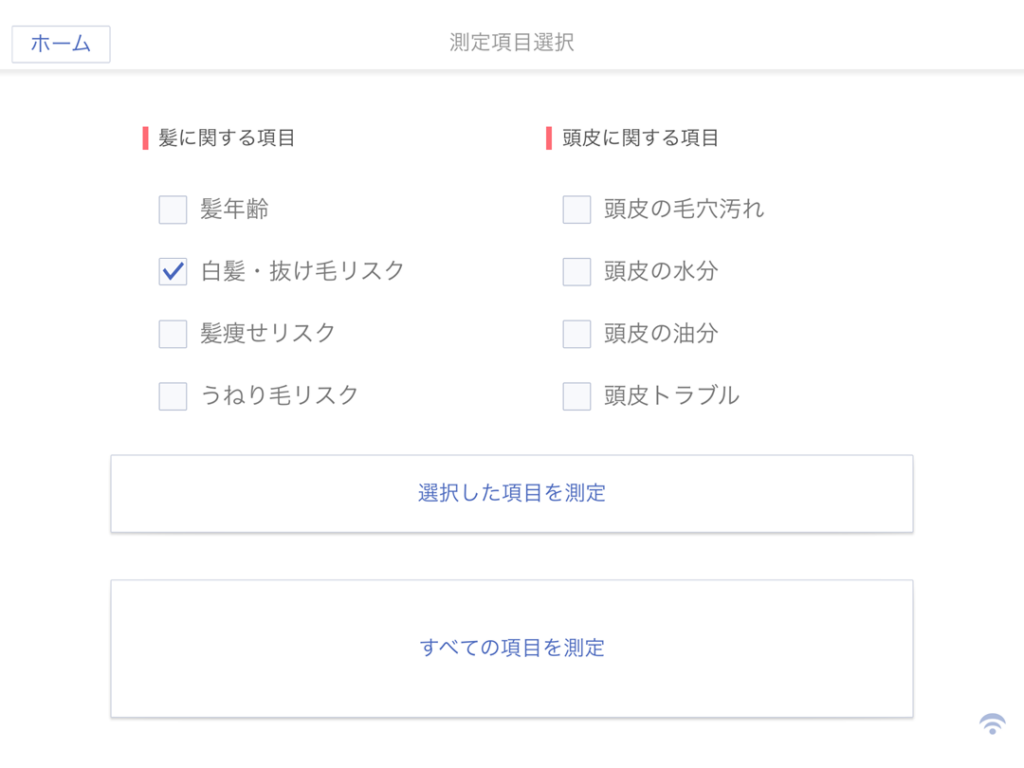
Task: Enable the 頭皮の水分 checkbox
Action: [577, 272]
